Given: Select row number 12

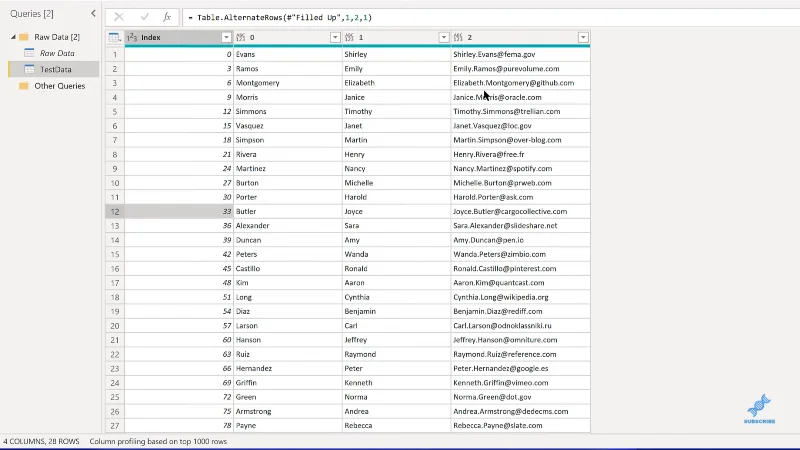Looking at the screenshot, I should (x=115, y=211).
